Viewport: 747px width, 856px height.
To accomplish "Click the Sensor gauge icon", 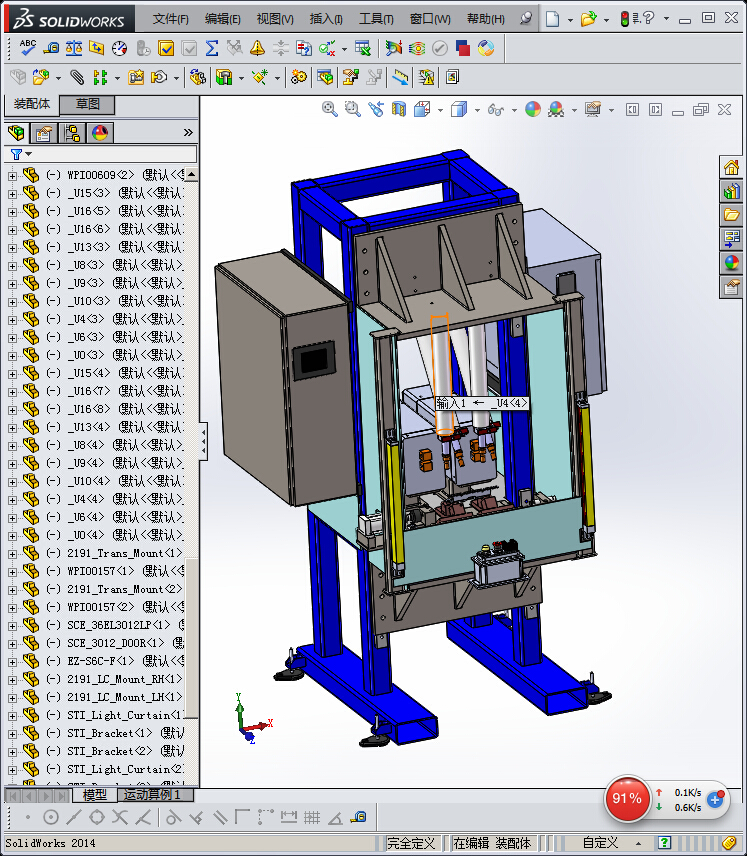I will point(120,49).
